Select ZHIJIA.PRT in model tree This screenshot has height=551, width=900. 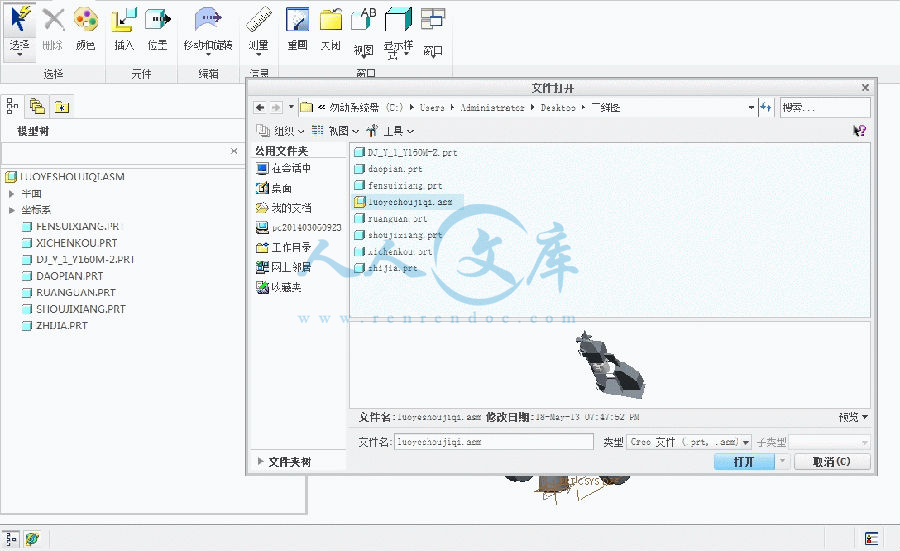point(55,325)
